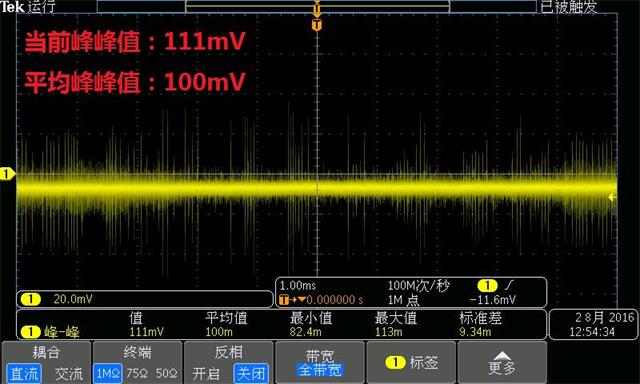
Task: Choose 50Ω termination
Action: pos(167,373)
